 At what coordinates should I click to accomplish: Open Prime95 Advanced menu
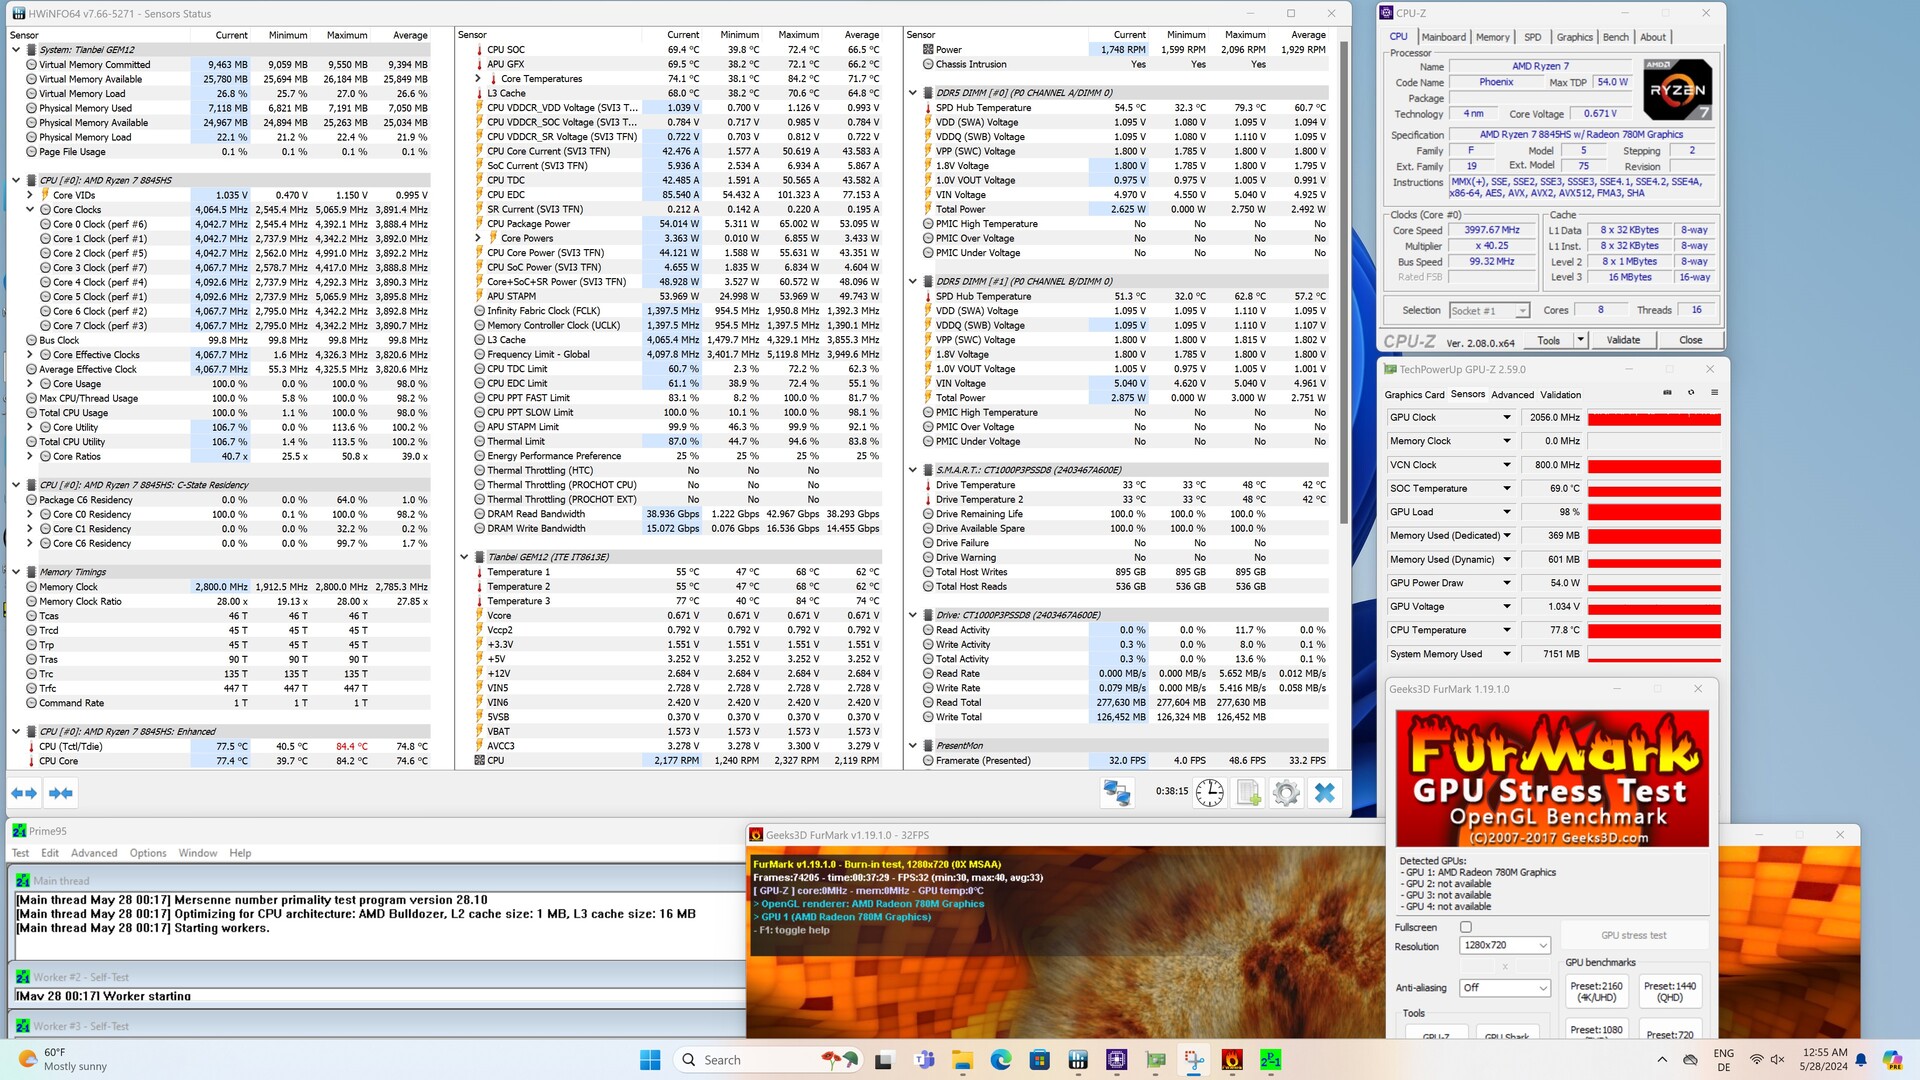pyautogui.click(x=94, y=853)
